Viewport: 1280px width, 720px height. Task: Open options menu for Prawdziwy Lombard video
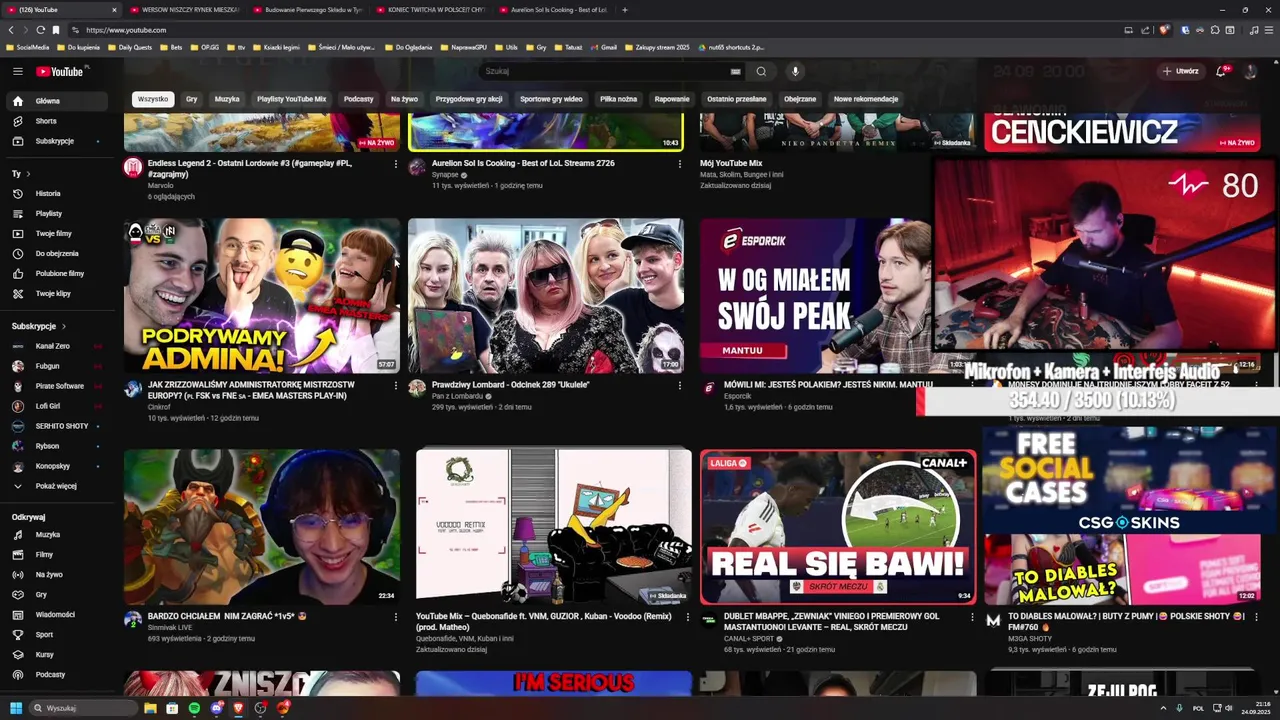pyautogui.click(x=679, y=385)
